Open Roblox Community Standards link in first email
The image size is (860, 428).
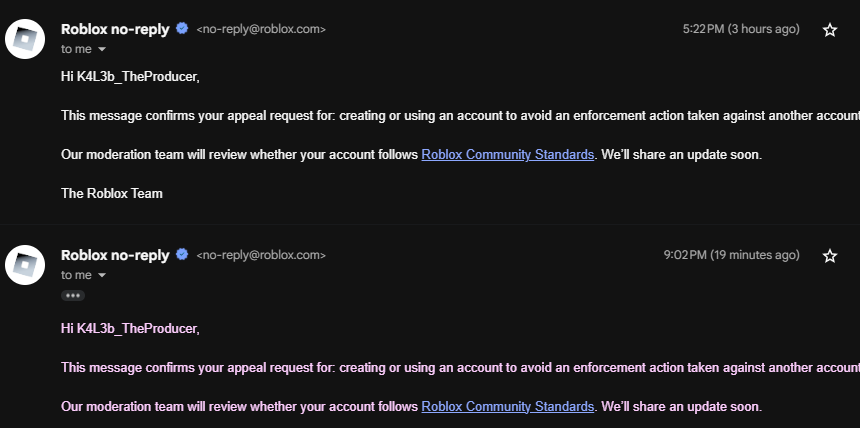[x=507, y=155]
